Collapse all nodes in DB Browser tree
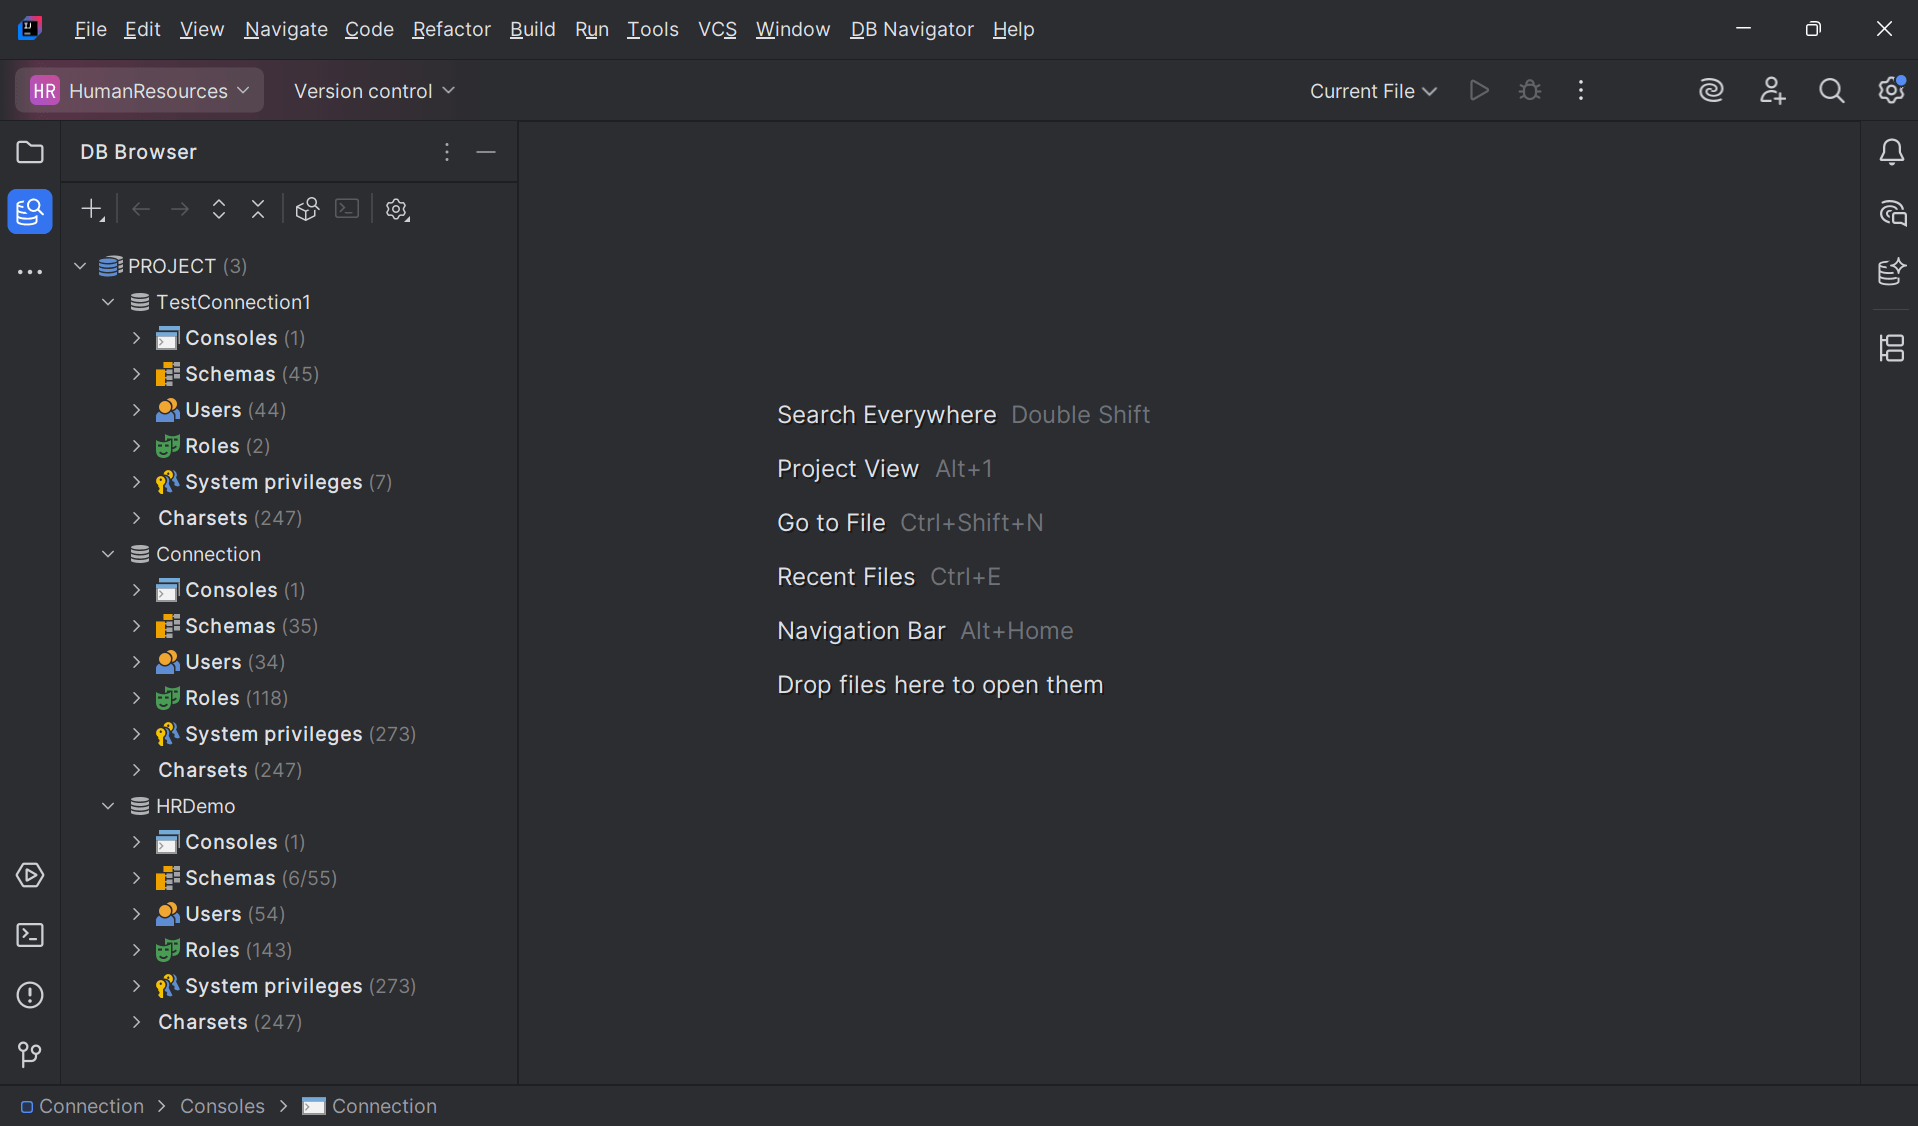1918x1126 pixels. coord(257,209)
